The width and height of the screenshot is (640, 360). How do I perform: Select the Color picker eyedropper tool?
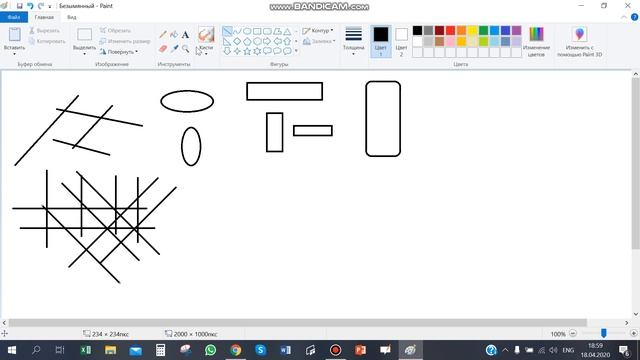174,49
